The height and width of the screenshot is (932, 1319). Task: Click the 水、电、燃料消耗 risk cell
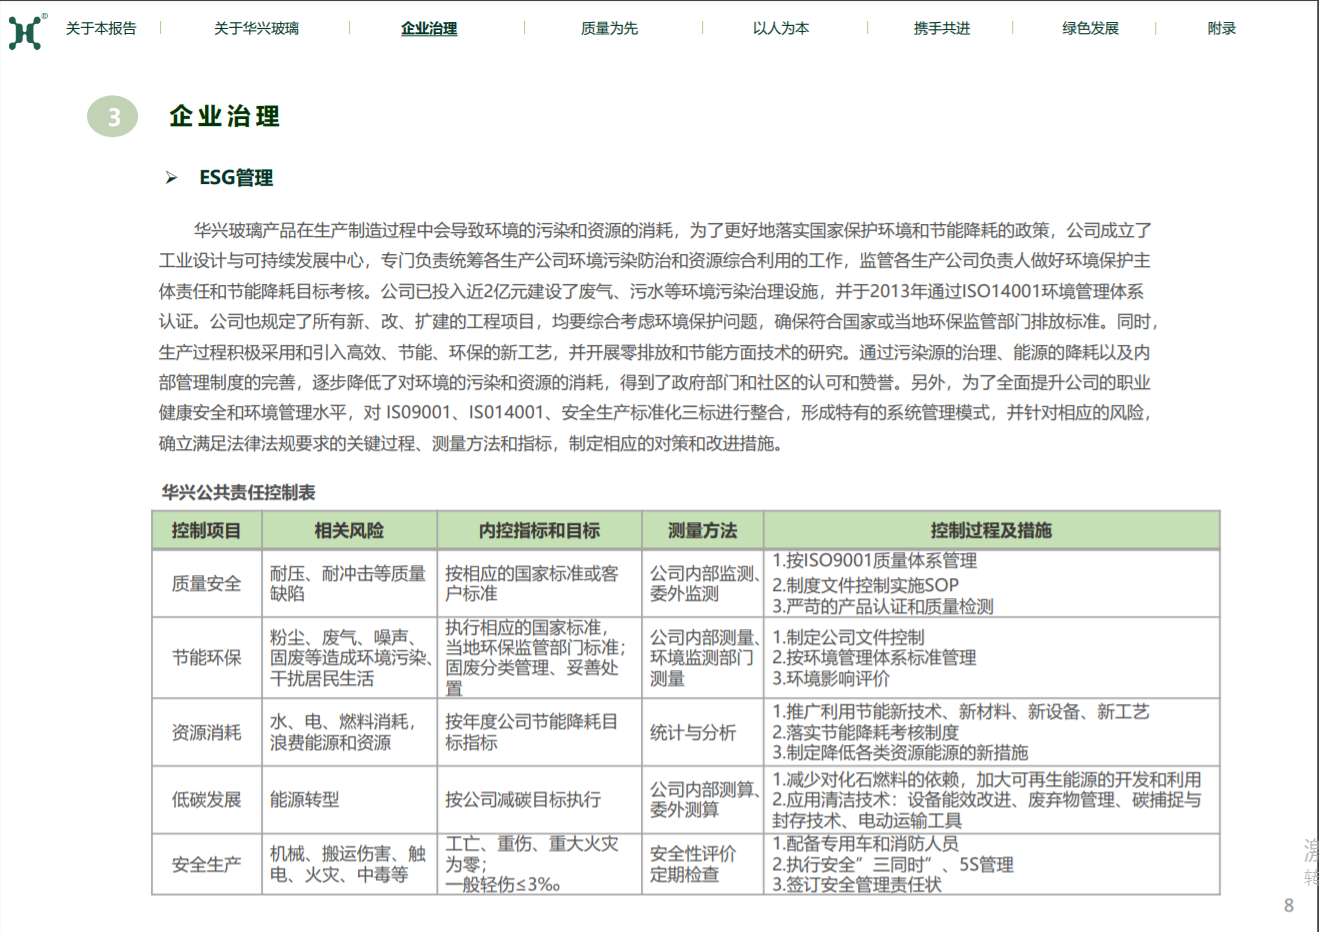(x=349, y=732)
